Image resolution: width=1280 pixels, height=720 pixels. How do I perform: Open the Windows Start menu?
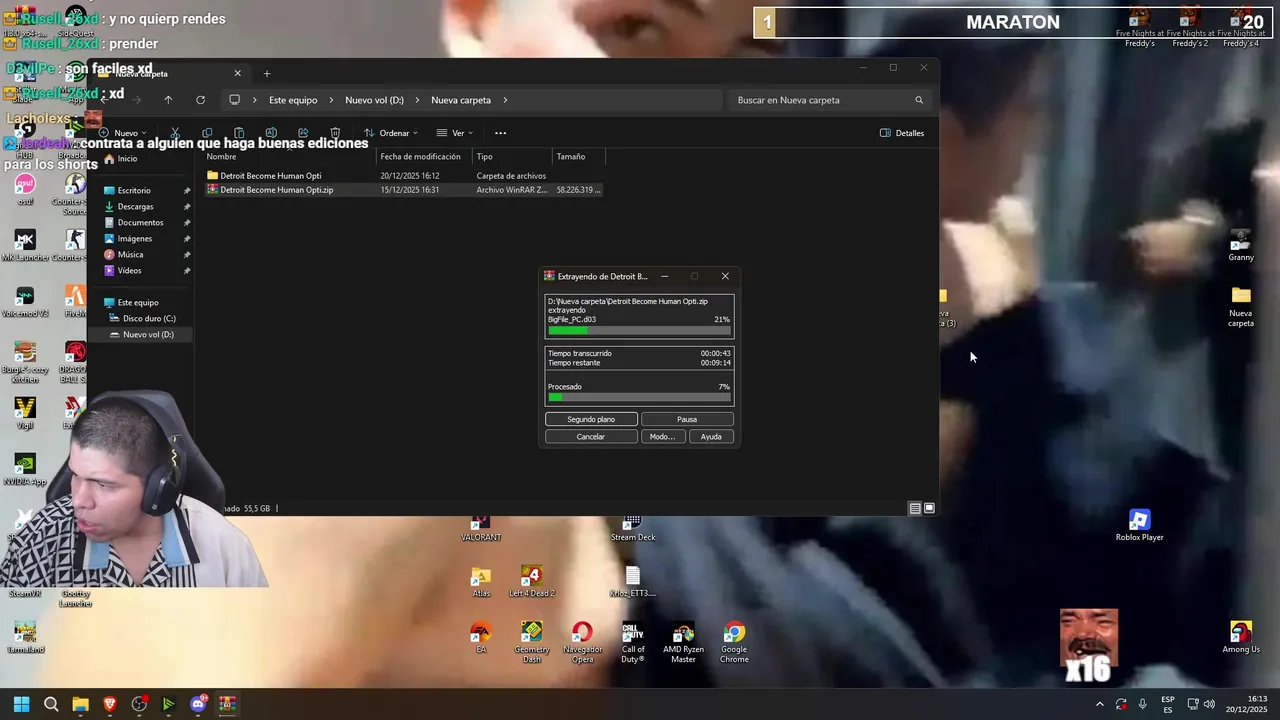coord(21,704)
